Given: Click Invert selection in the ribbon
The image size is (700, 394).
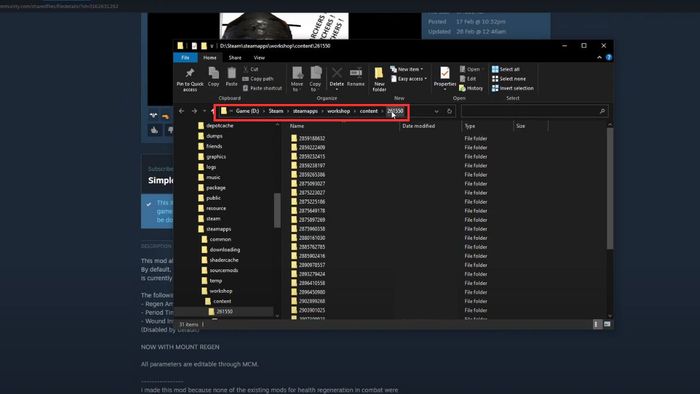Looking at the screenshot, I should 512,88.
